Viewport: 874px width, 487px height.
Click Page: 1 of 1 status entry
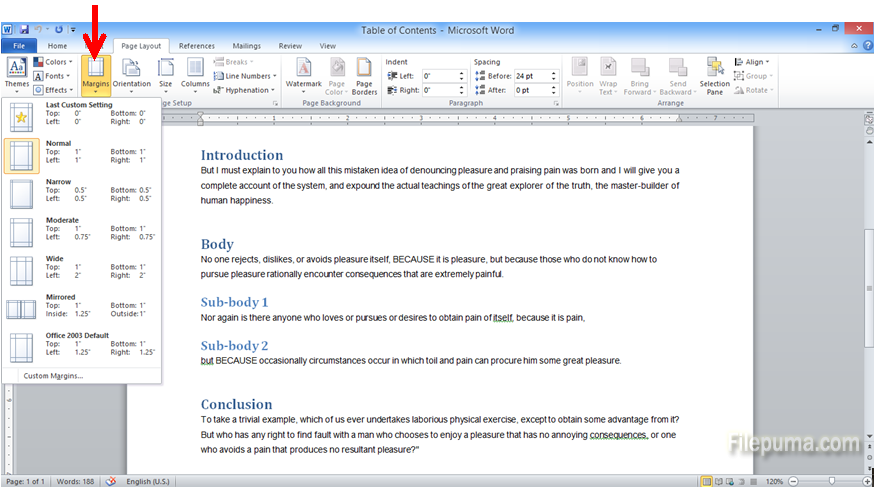tap(25, 481)
